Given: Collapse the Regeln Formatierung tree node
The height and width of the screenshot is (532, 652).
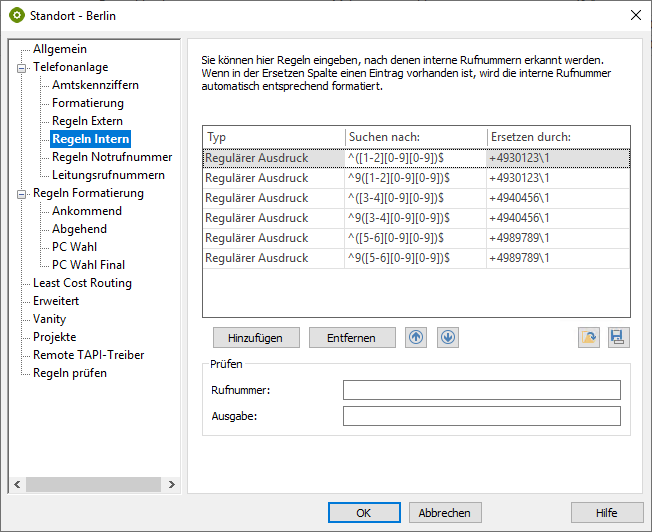Looking at the screenshot, I should [x=20, y=193].
